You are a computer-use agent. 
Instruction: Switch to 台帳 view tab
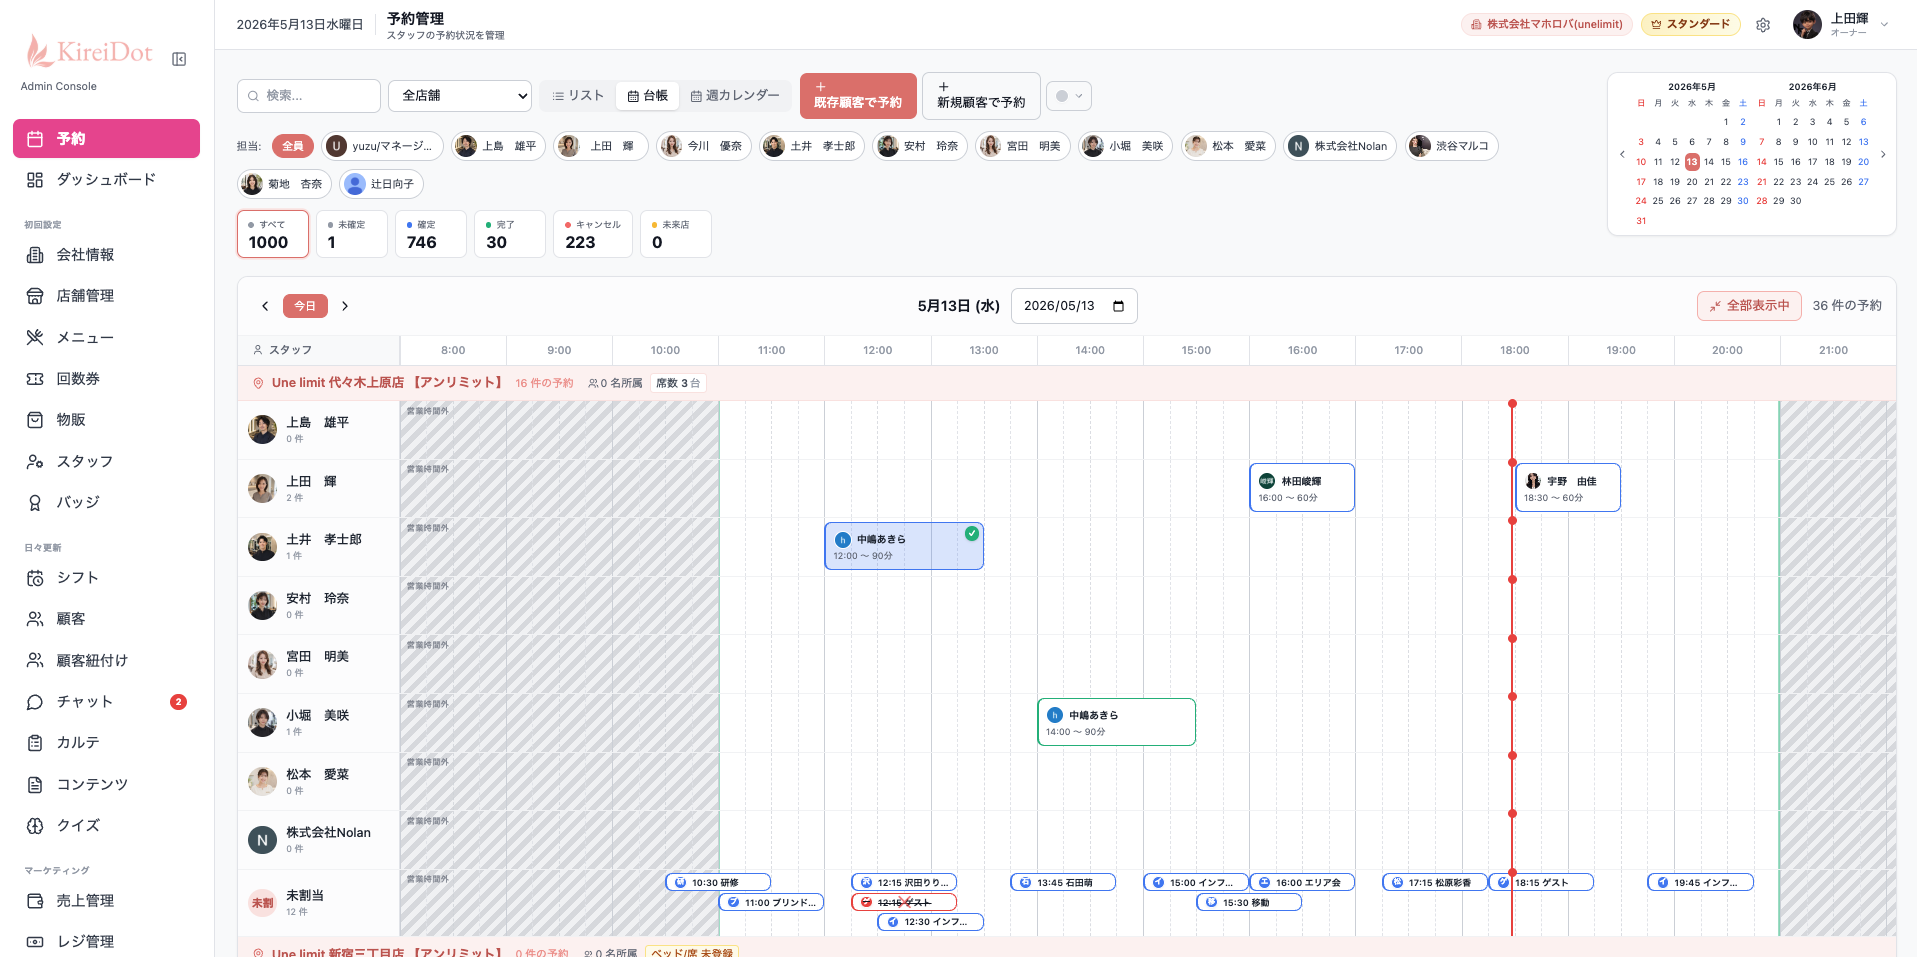pos(647,96)
